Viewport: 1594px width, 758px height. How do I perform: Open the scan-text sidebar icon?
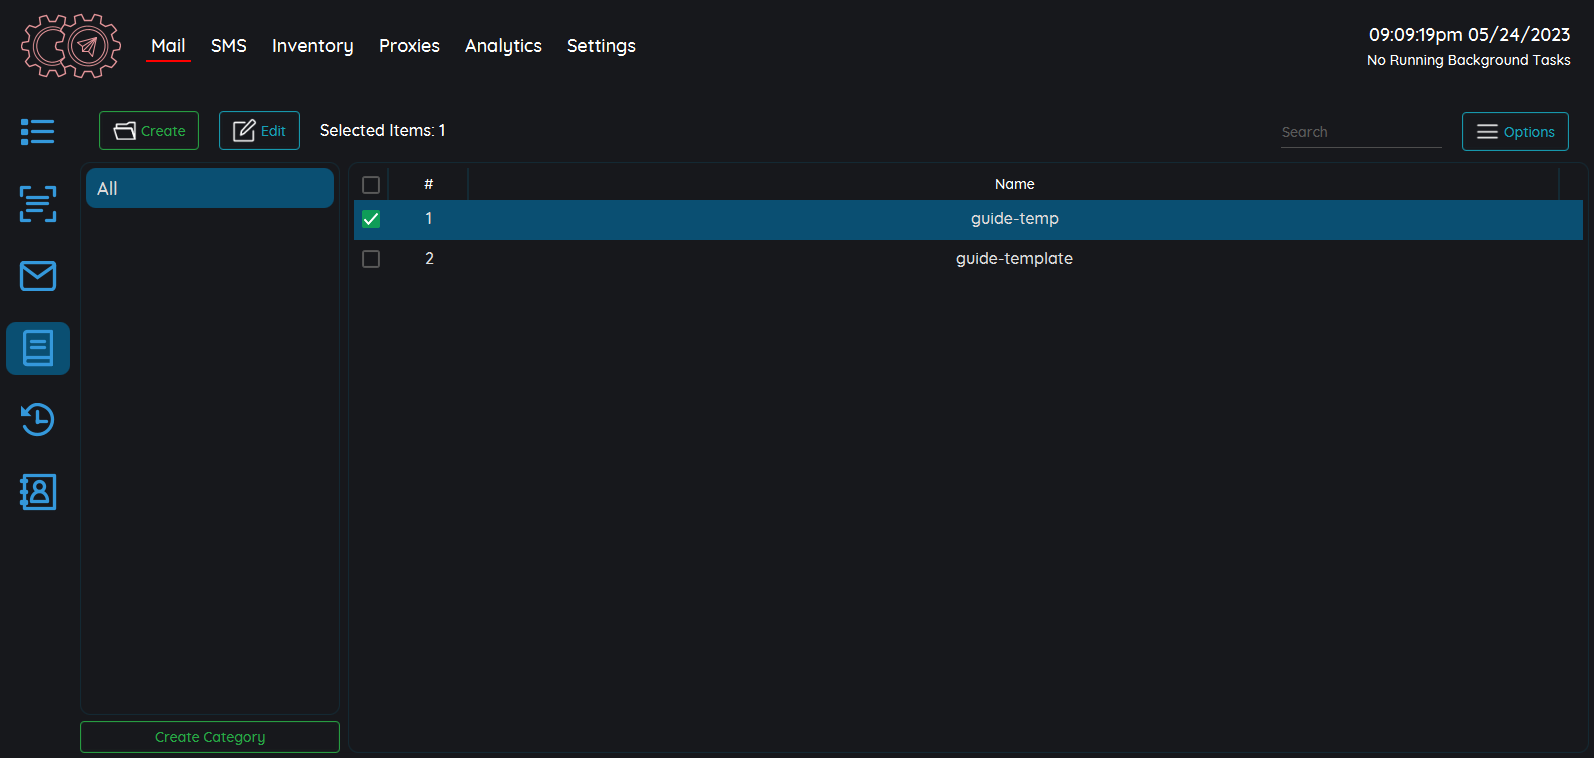pyautogui.click(x=38, y=204)
